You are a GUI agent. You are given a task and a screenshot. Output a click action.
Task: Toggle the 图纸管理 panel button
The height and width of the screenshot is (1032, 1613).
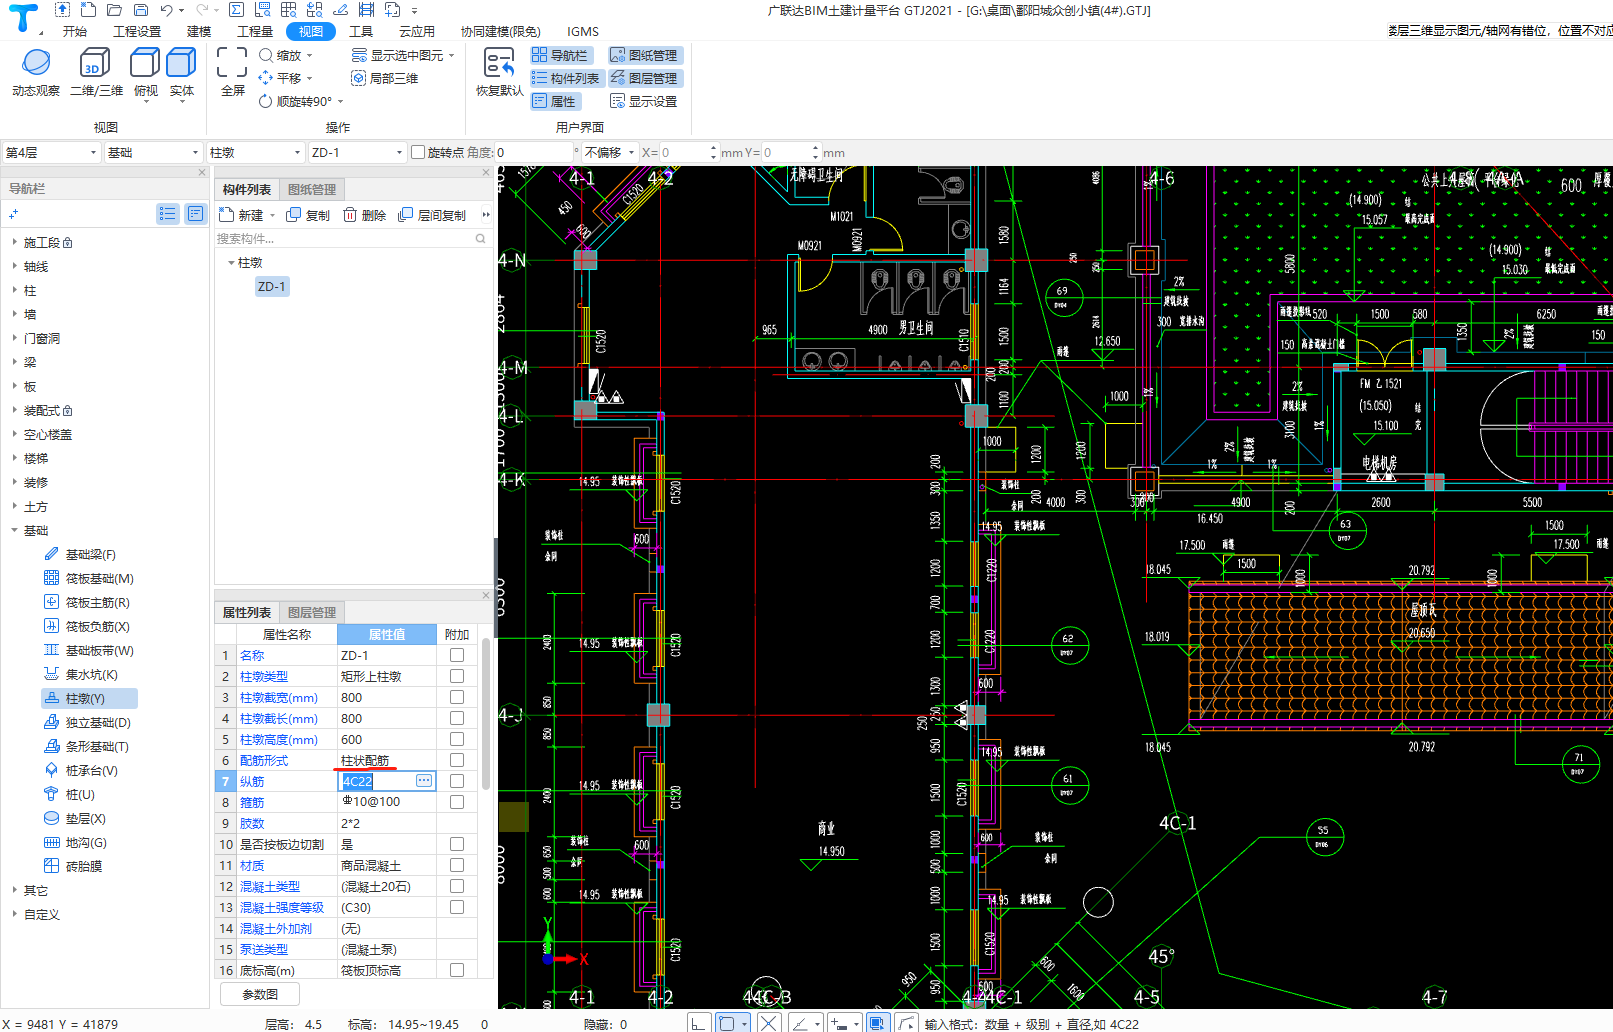coord(644,55)
